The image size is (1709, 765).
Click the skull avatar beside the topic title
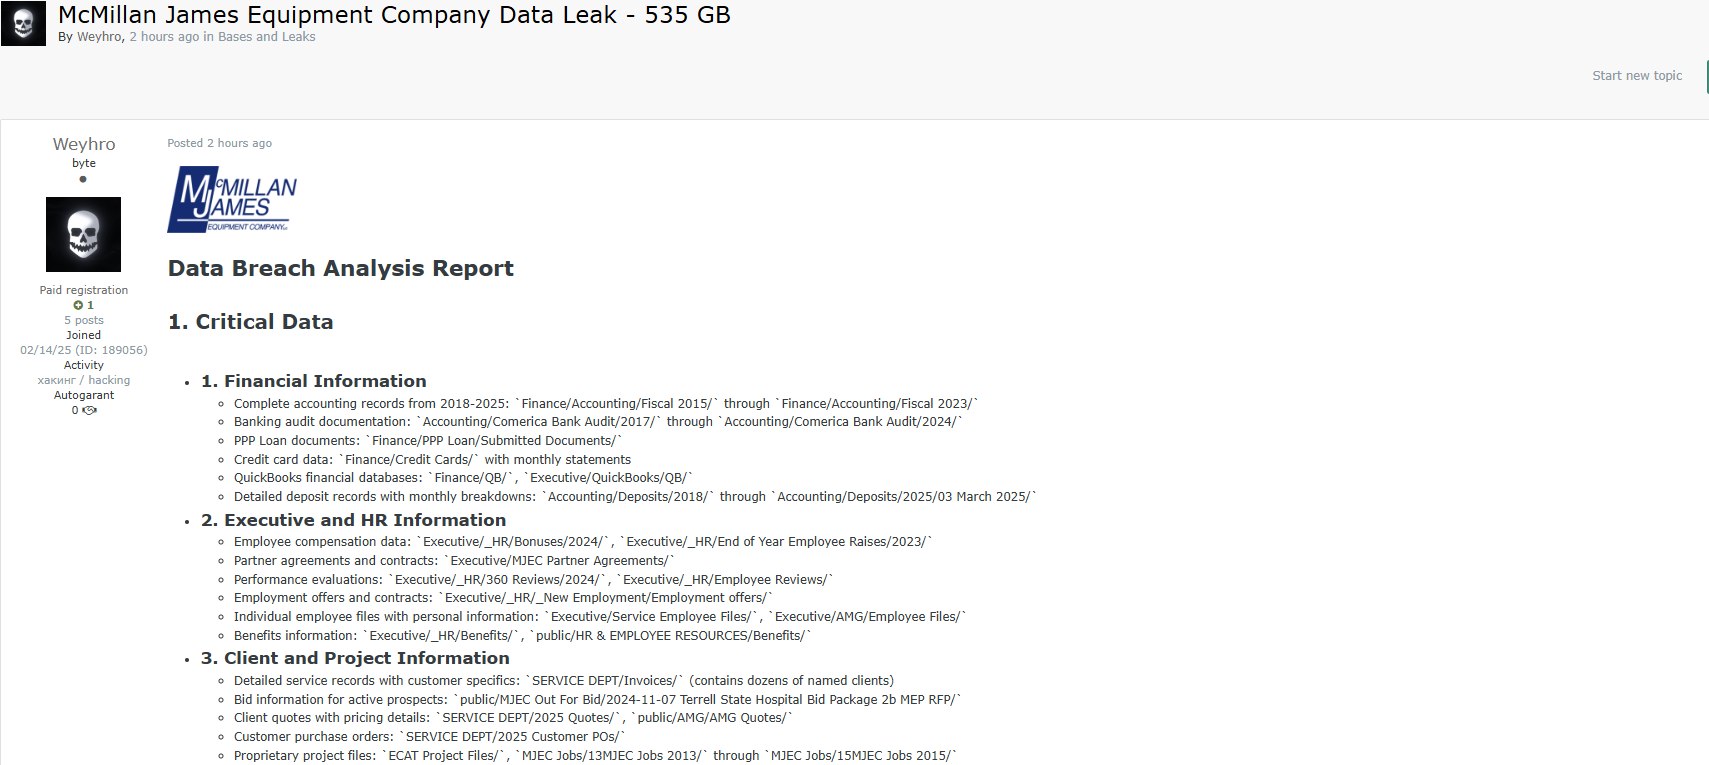pos(23,23)
